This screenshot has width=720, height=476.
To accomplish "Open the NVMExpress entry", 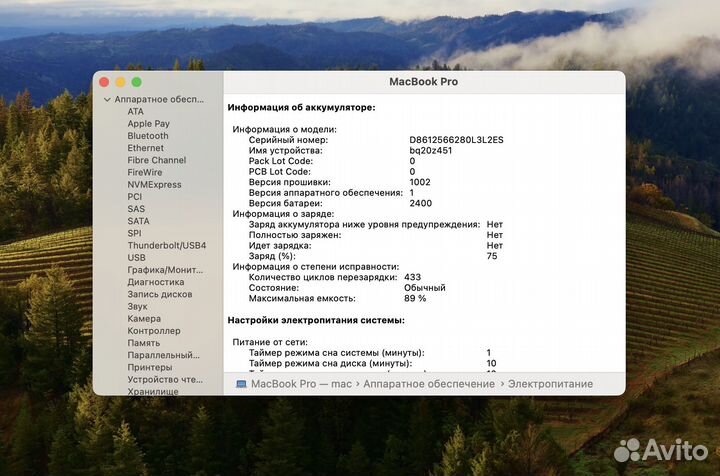I will click(x=154, y=185).
